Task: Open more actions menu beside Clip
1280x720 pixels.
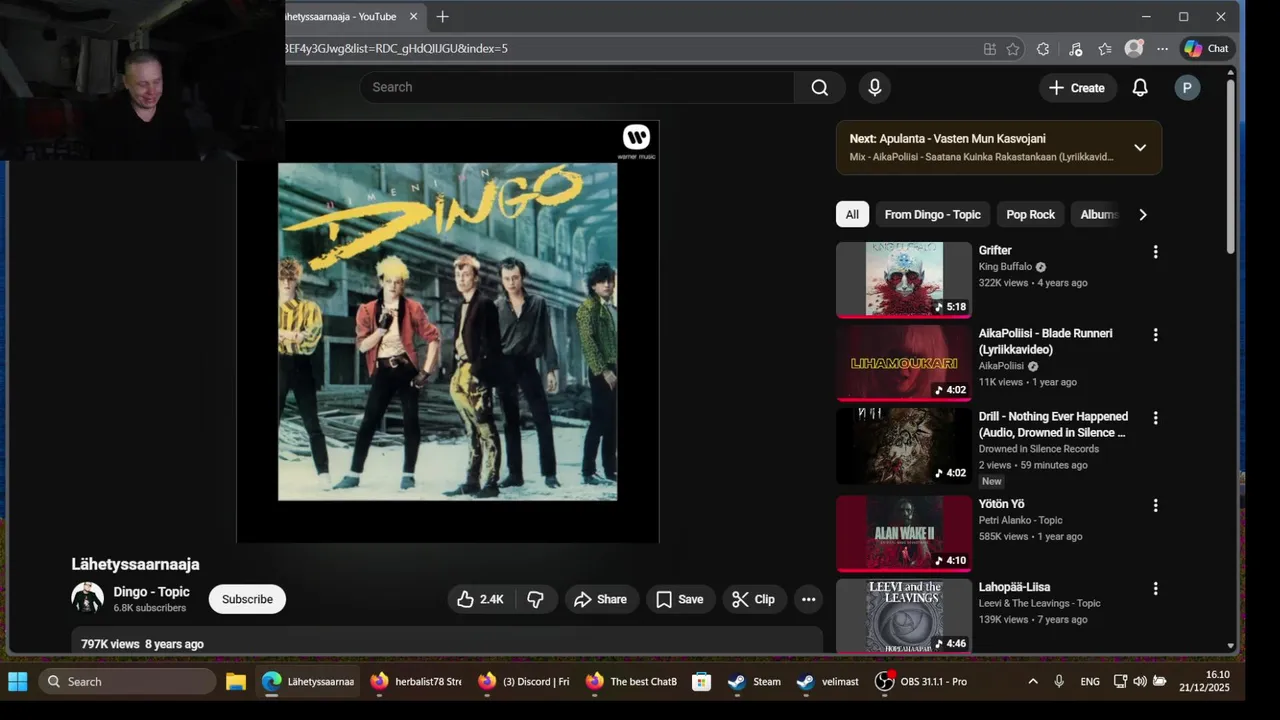Action: coord(809,599)
